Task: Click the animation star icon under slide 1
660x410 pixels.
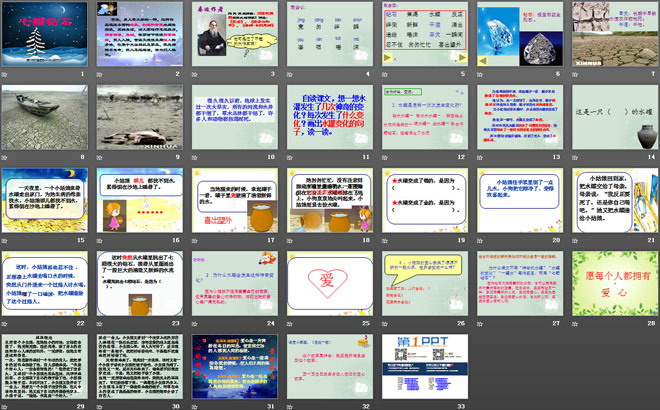Action: tap(5, 74)
